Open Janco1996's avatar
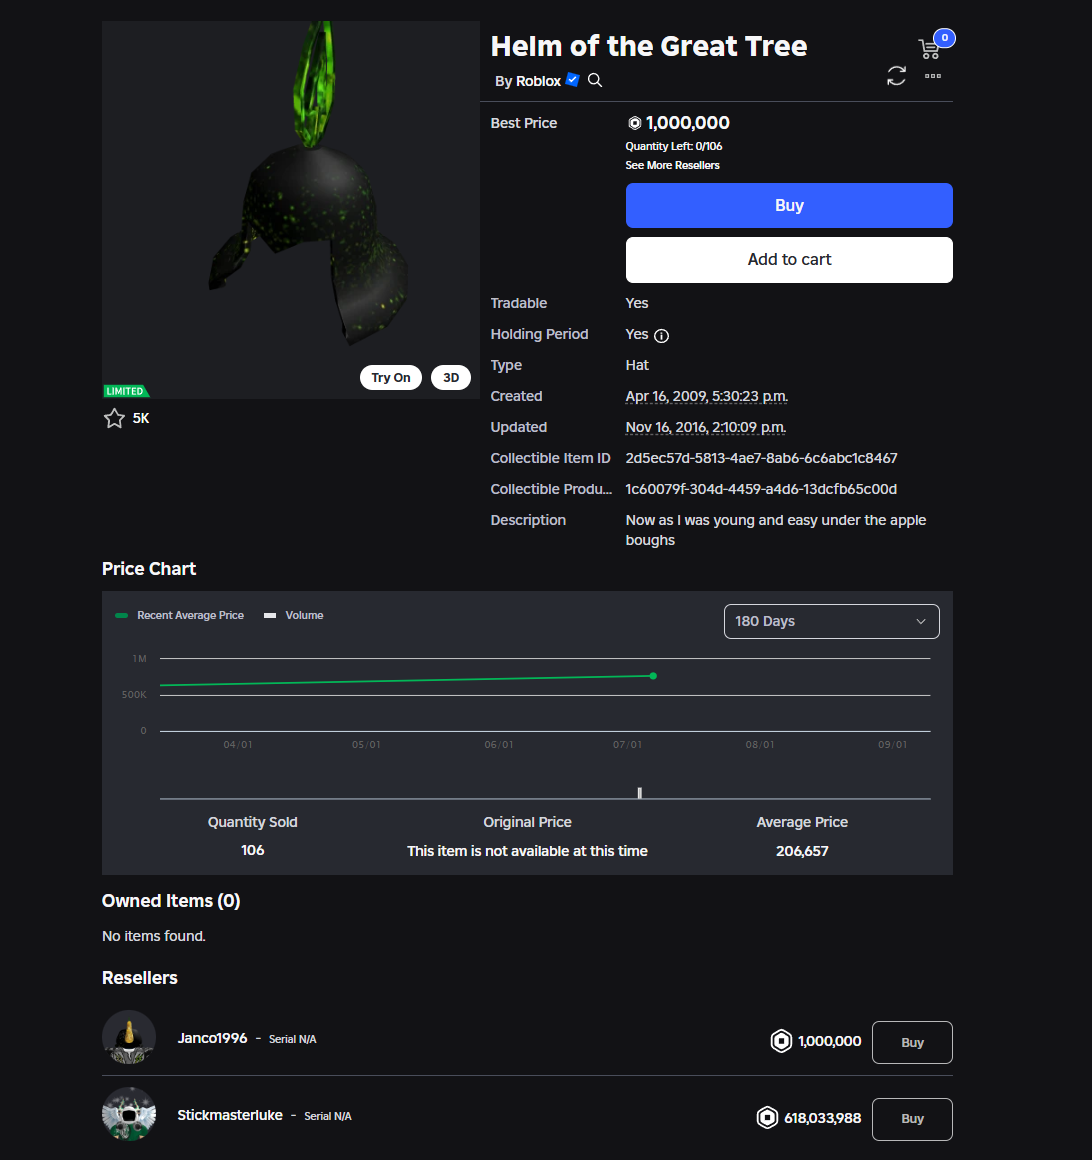 tap(129, 1037)
